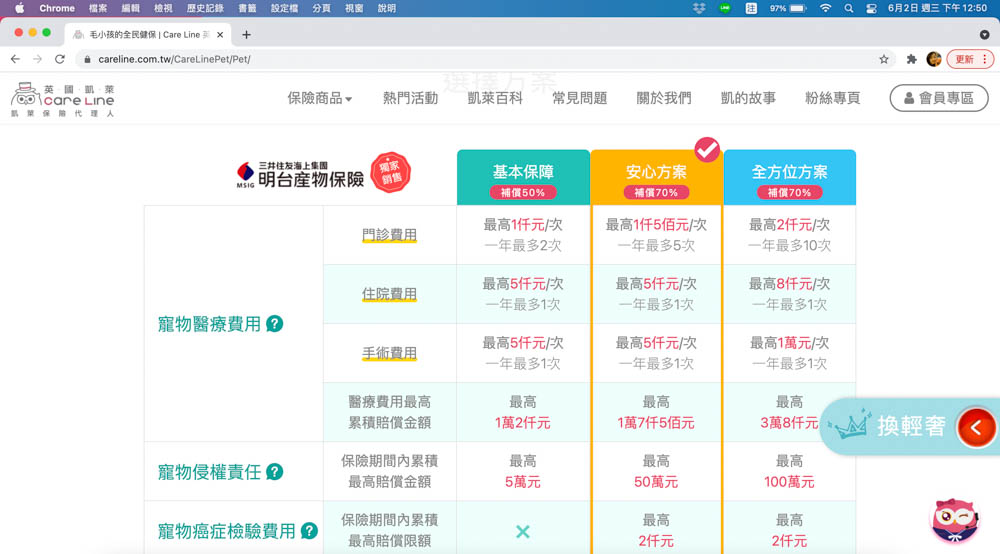Open 凱萊百科 nav item
1000x554 pixels.
(x=495, y=98)
